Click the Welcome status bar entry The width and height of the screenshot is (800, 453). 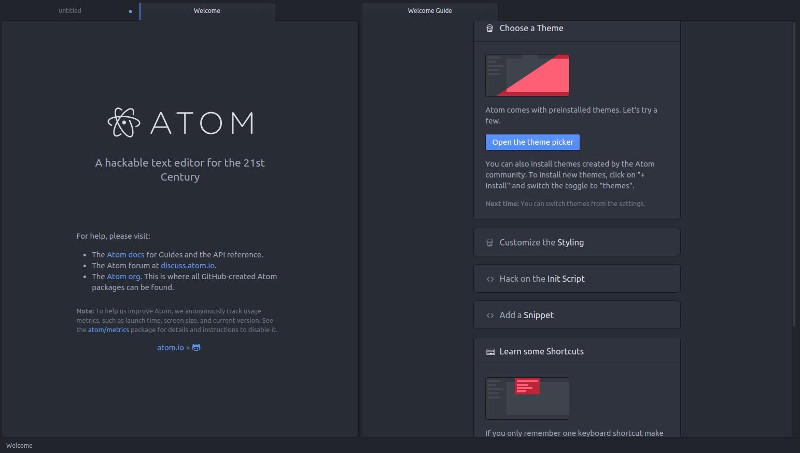(x=19, y=445)
